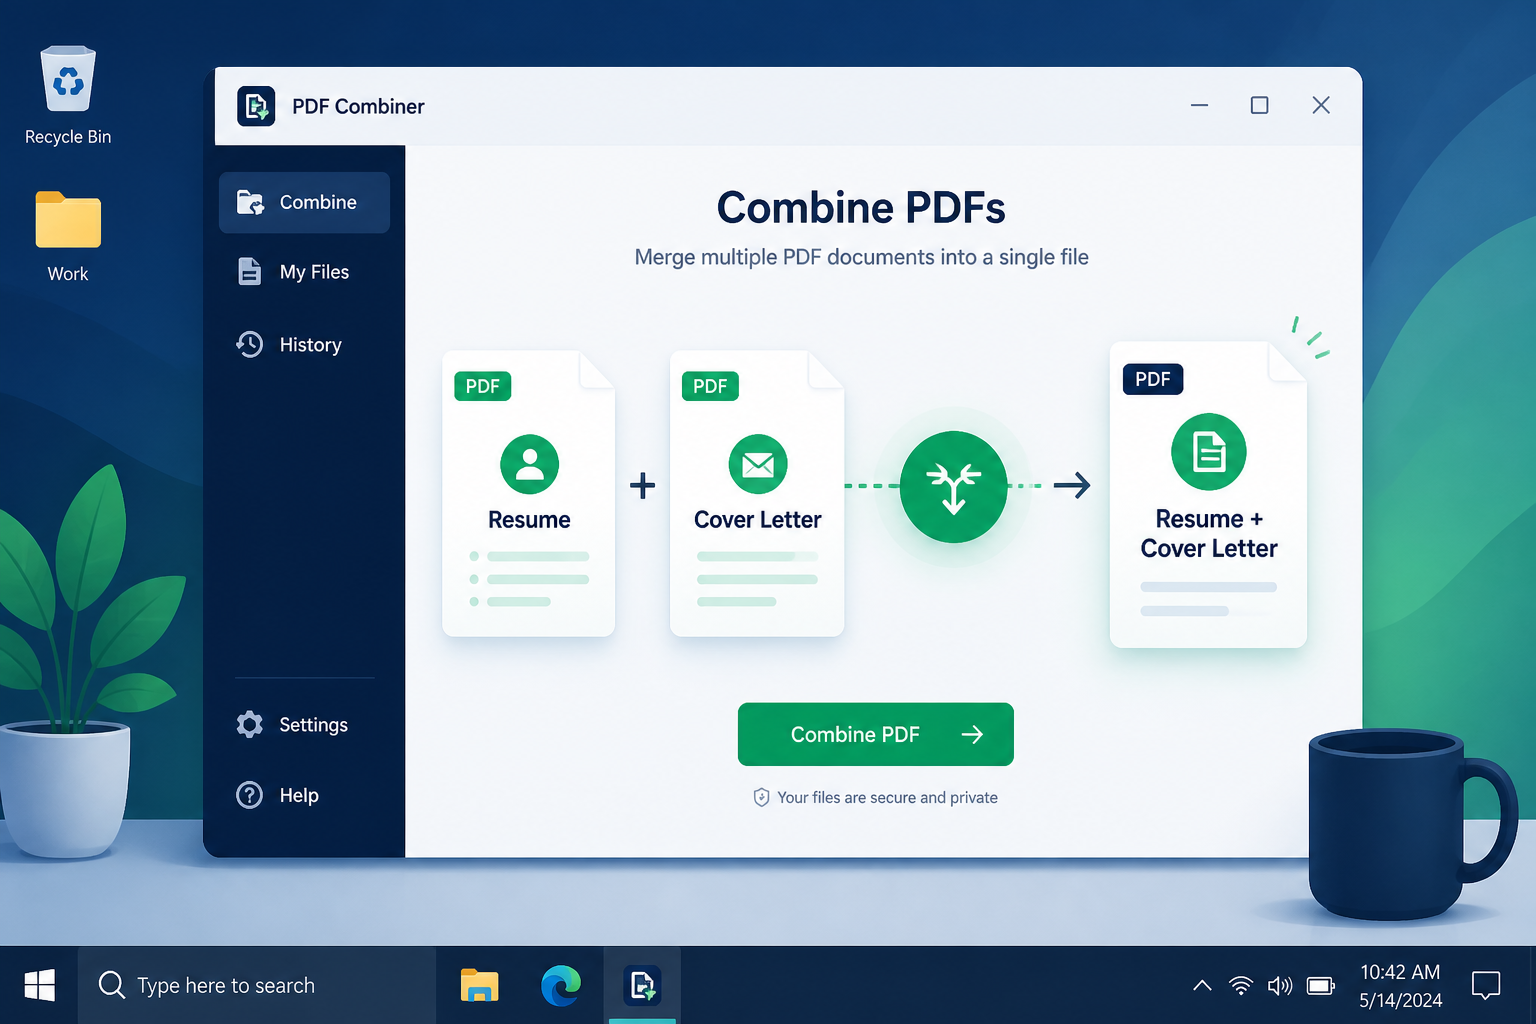Open the Resume + Cover Letter result card
The image size is (1536, 1024).
tap(1208, 495)
